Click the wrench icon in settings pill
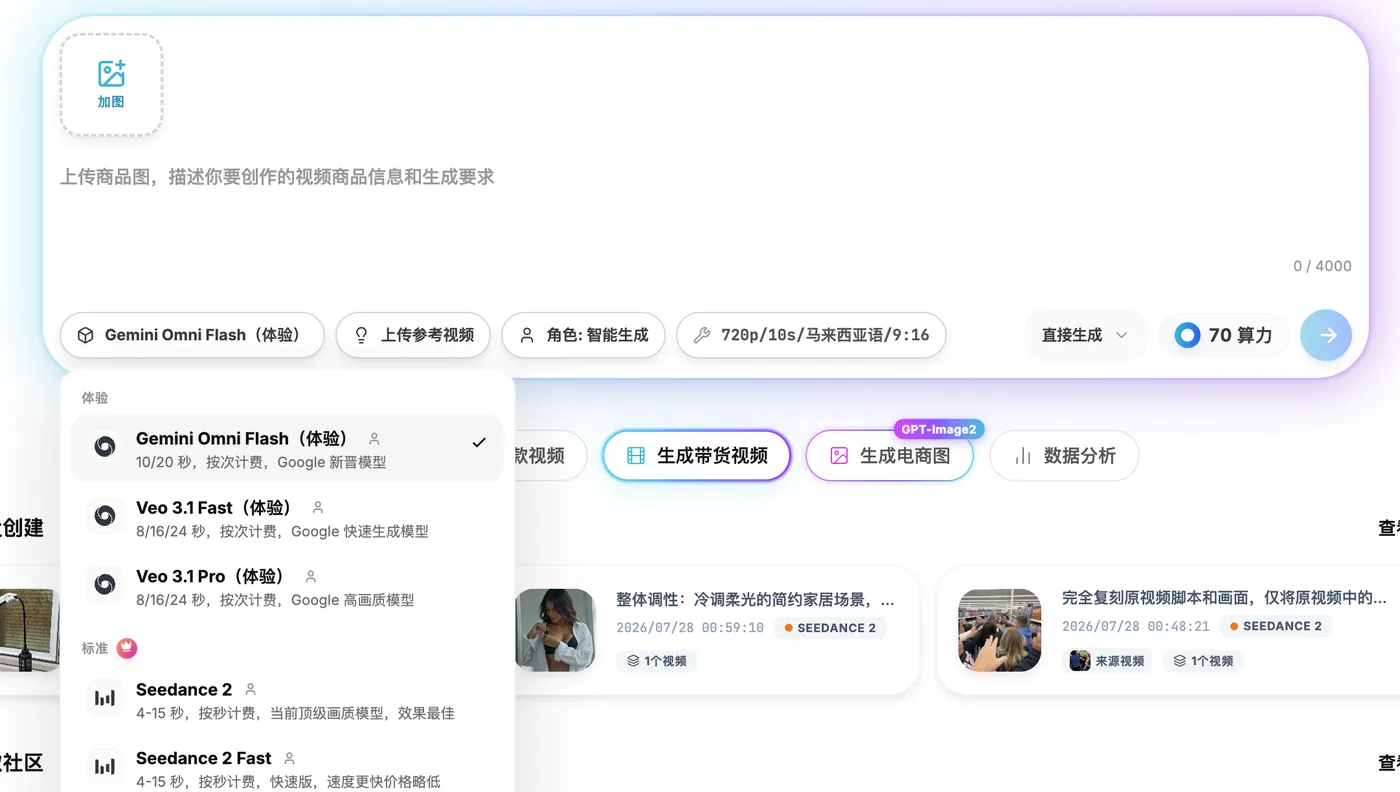This screenshot has height=792, width=1400. pyautogui.click(x=702, y=335)
